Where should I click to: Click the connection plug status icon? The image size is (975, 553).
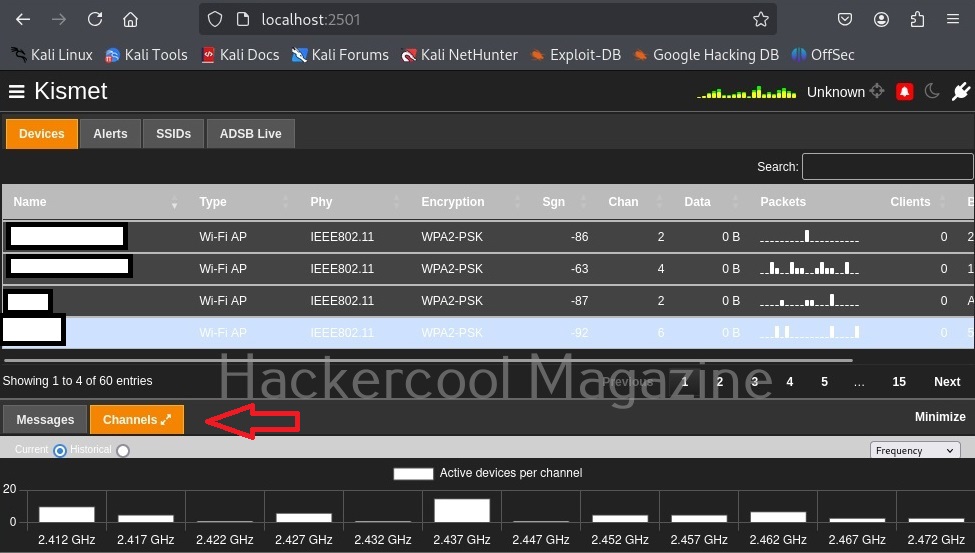pos(961,91)
